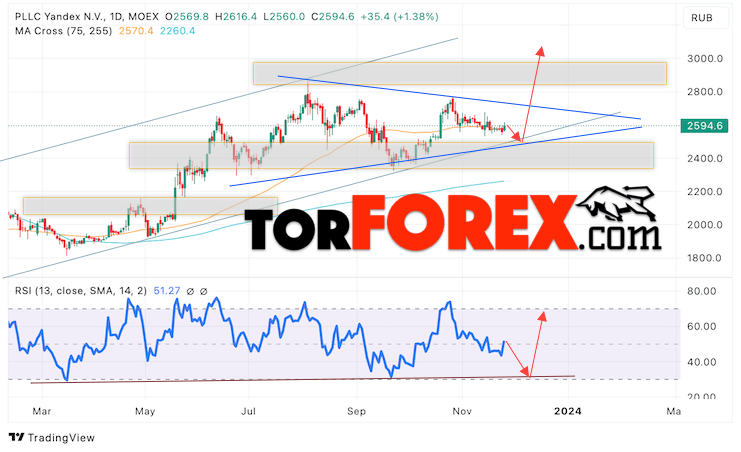Click the 2000.0 price axis label
This screenshot has height=452, width=741.
(705, 225)
